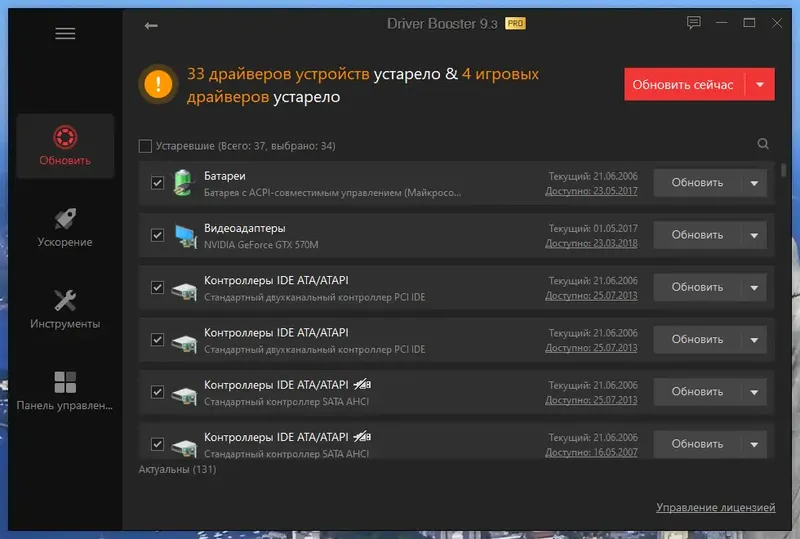Open the Доступно: 16.05.2007 link
This screenshot has width=800, height=539.
tap(591, 452)
